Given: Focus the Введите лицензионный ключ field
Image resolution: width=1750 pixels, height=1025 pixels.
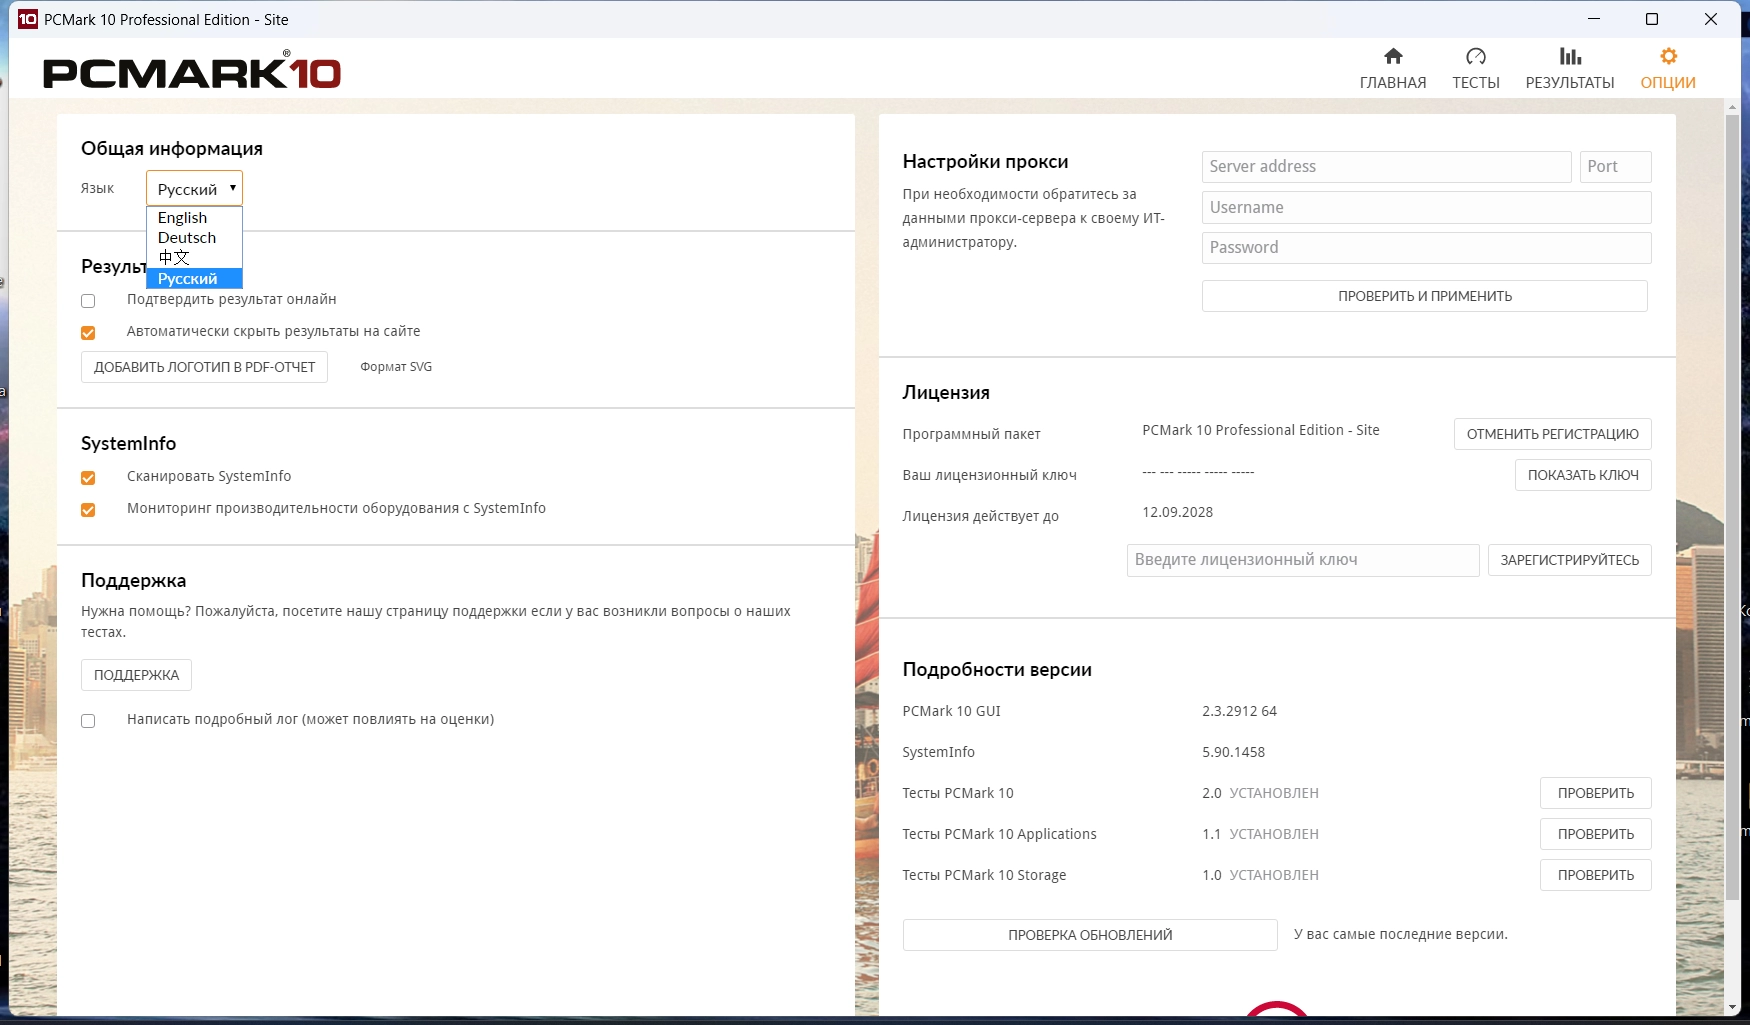Looking at the screenshot, I should (1303, 560).
